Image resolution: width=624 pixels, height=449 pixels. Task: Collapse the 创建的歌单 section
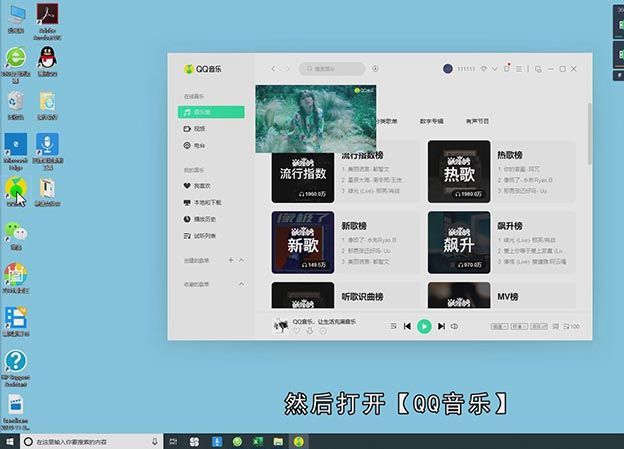242,260
